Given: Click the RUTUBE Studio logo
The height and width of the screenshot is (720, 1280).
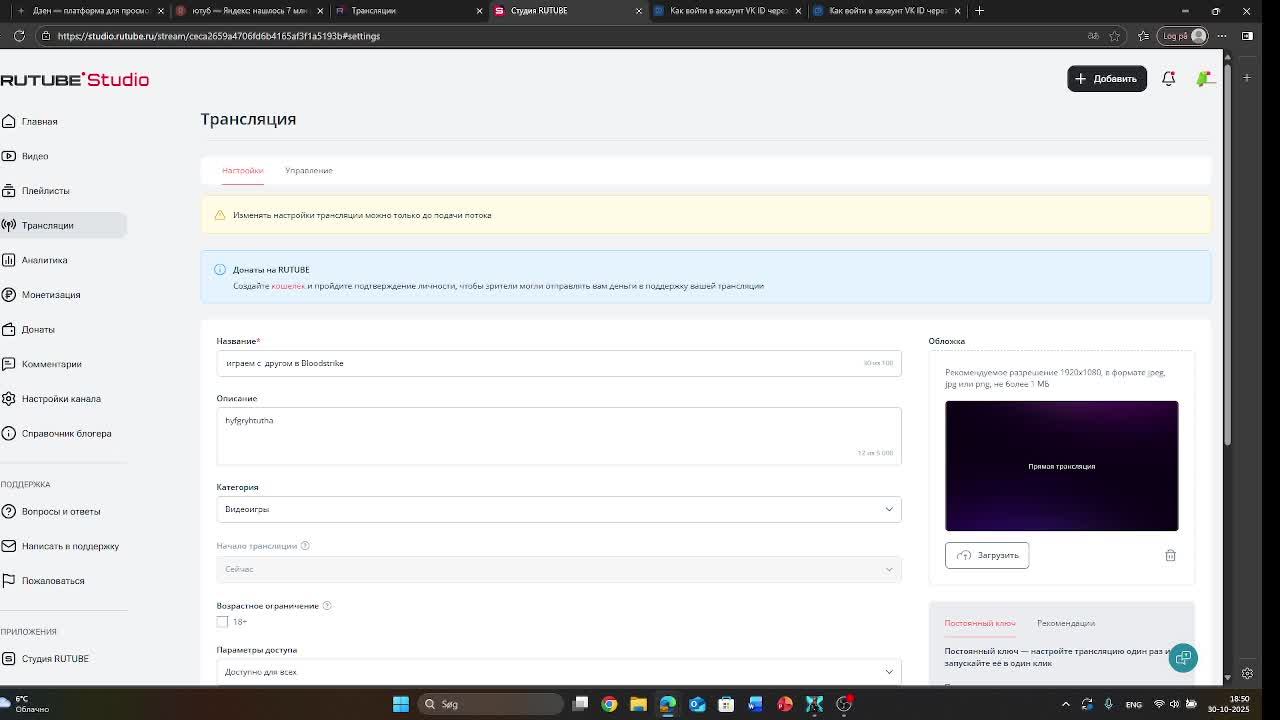Looking at the screenshot, I should click(x=75, y=79).
